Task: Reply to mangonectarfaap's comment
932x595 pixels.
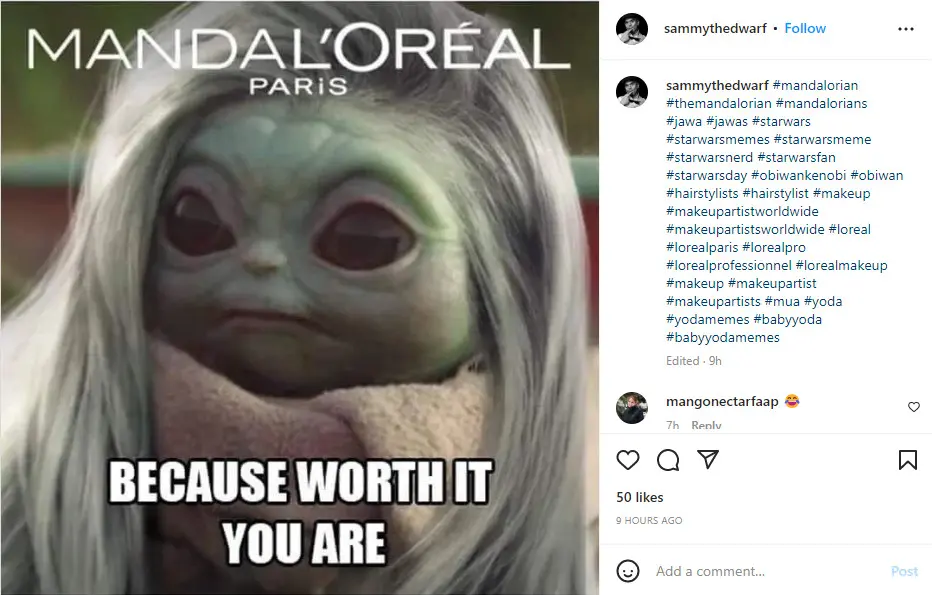Action: [x=706, y=426]
